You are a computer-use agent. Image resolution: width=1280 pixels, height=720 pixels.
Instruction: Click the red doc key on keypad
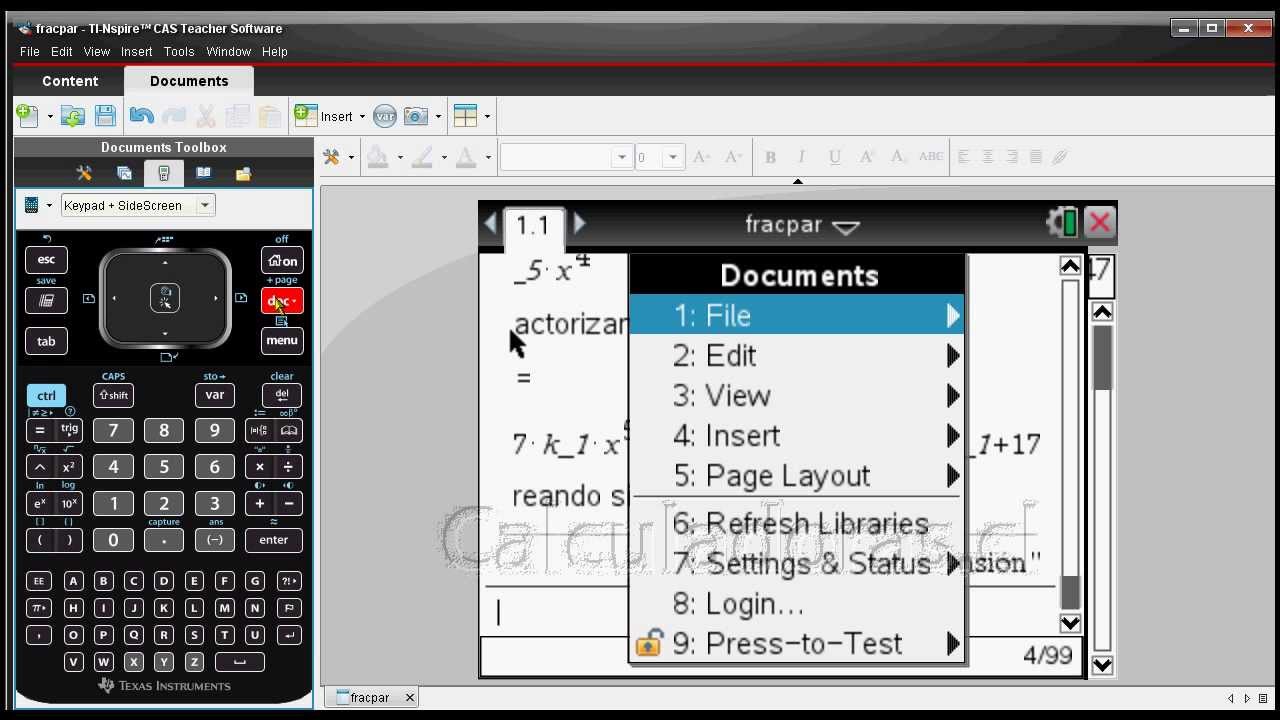point(282,300)
